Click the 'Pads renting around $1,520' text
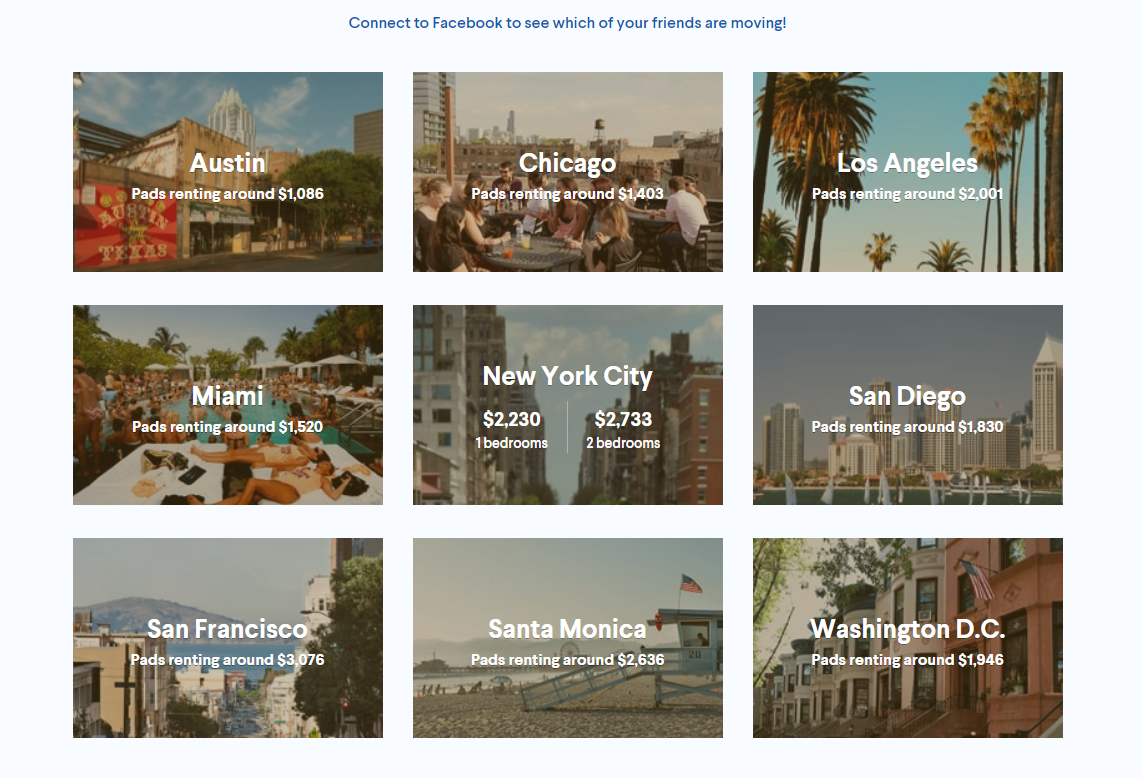Viewport: 1142px width, 779px height. coord(228,427)
